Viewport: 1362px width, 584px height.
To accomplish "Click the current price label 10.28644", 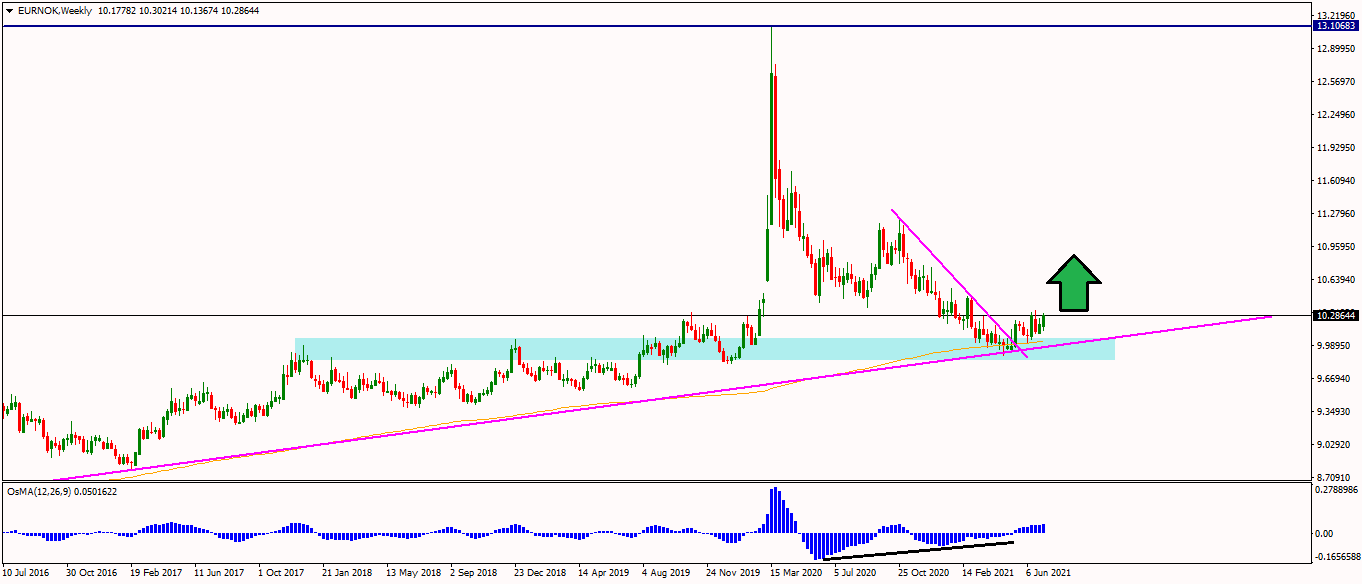I will 1336,316.
